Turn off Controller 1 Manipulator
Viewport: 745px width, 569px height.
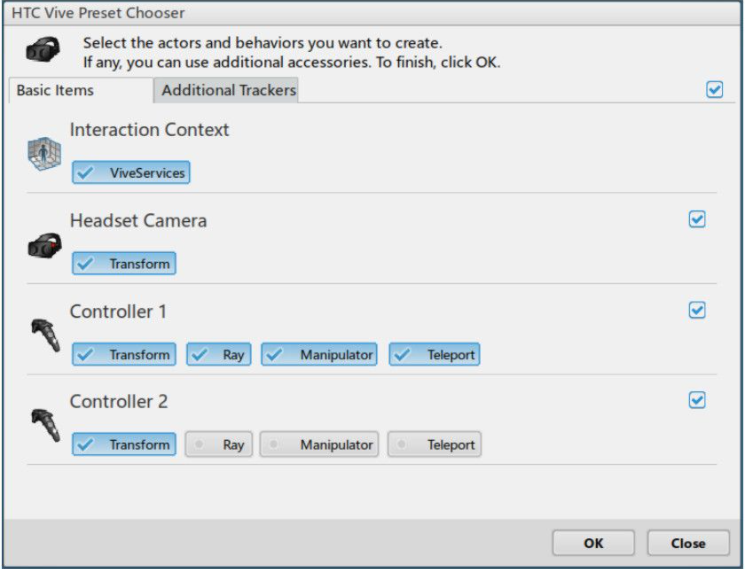(x=319, y=355)
